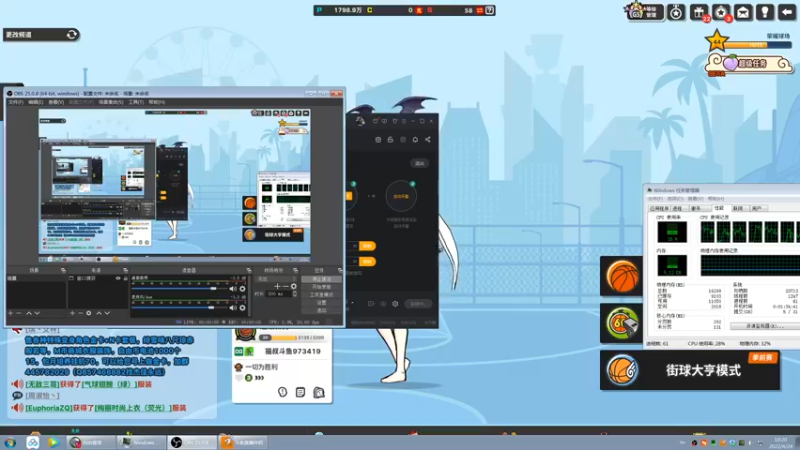Pop out the OBS transitions dock
800x450 pixels.
pos(295,270)
